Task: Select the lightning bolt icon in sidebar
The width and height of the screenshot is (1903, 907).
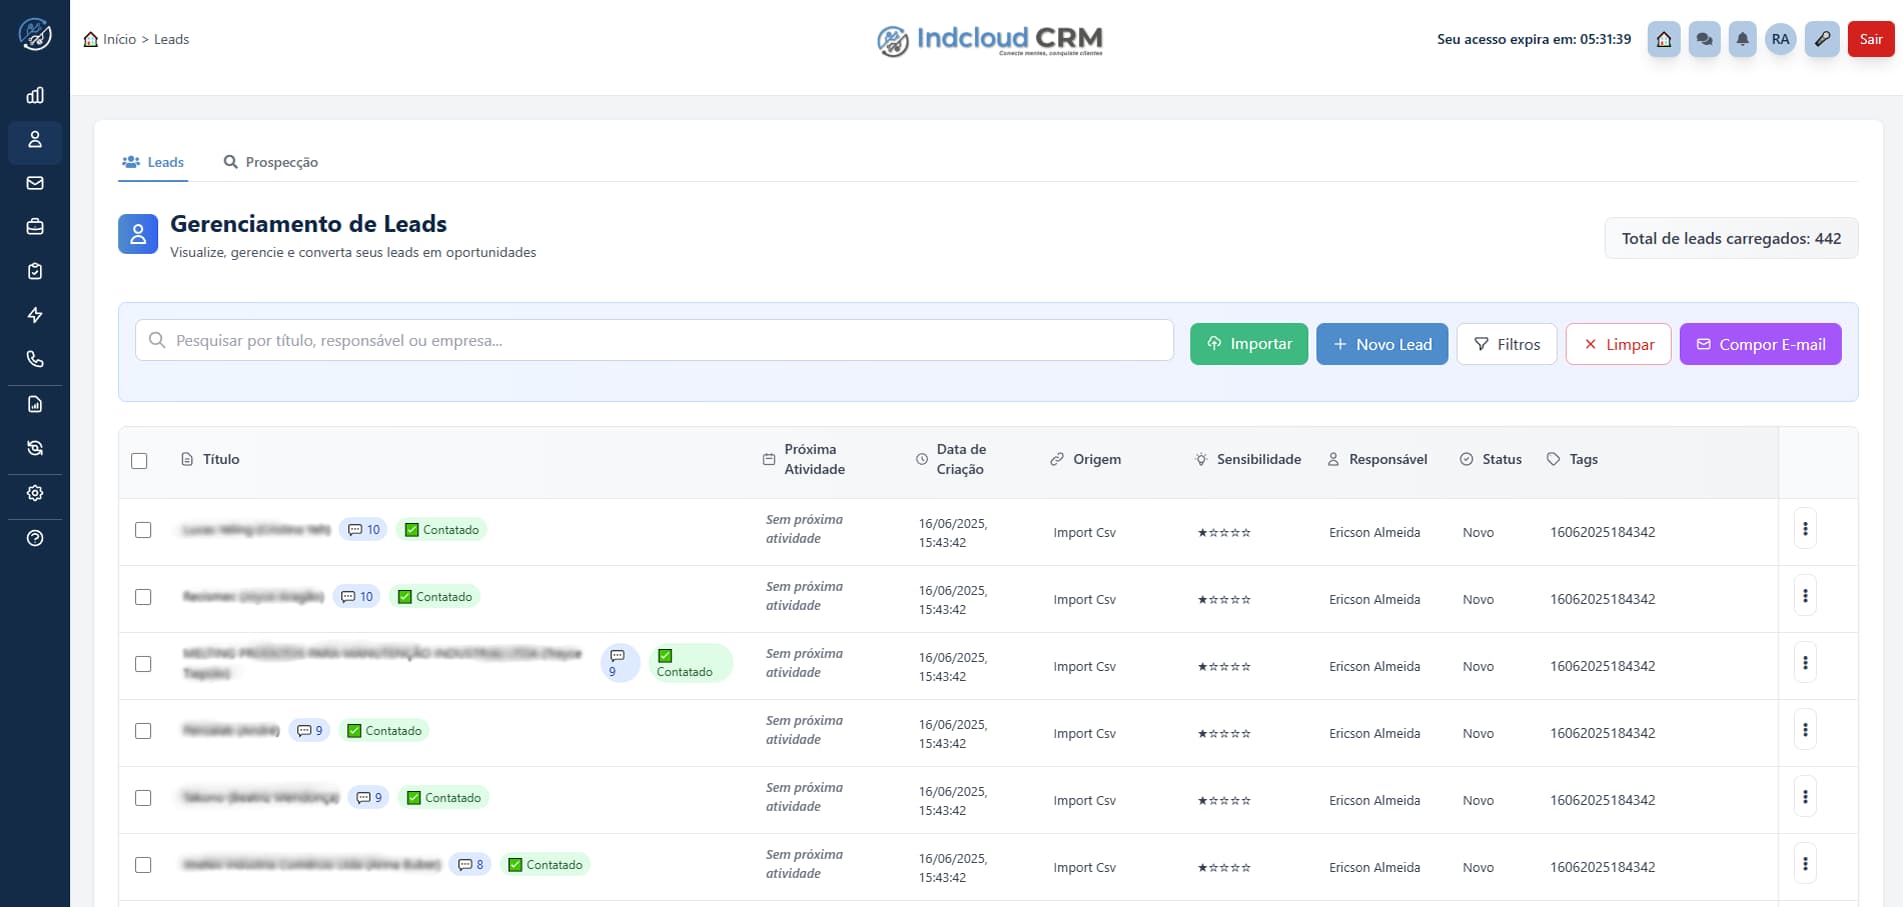Action: (35, 315)
